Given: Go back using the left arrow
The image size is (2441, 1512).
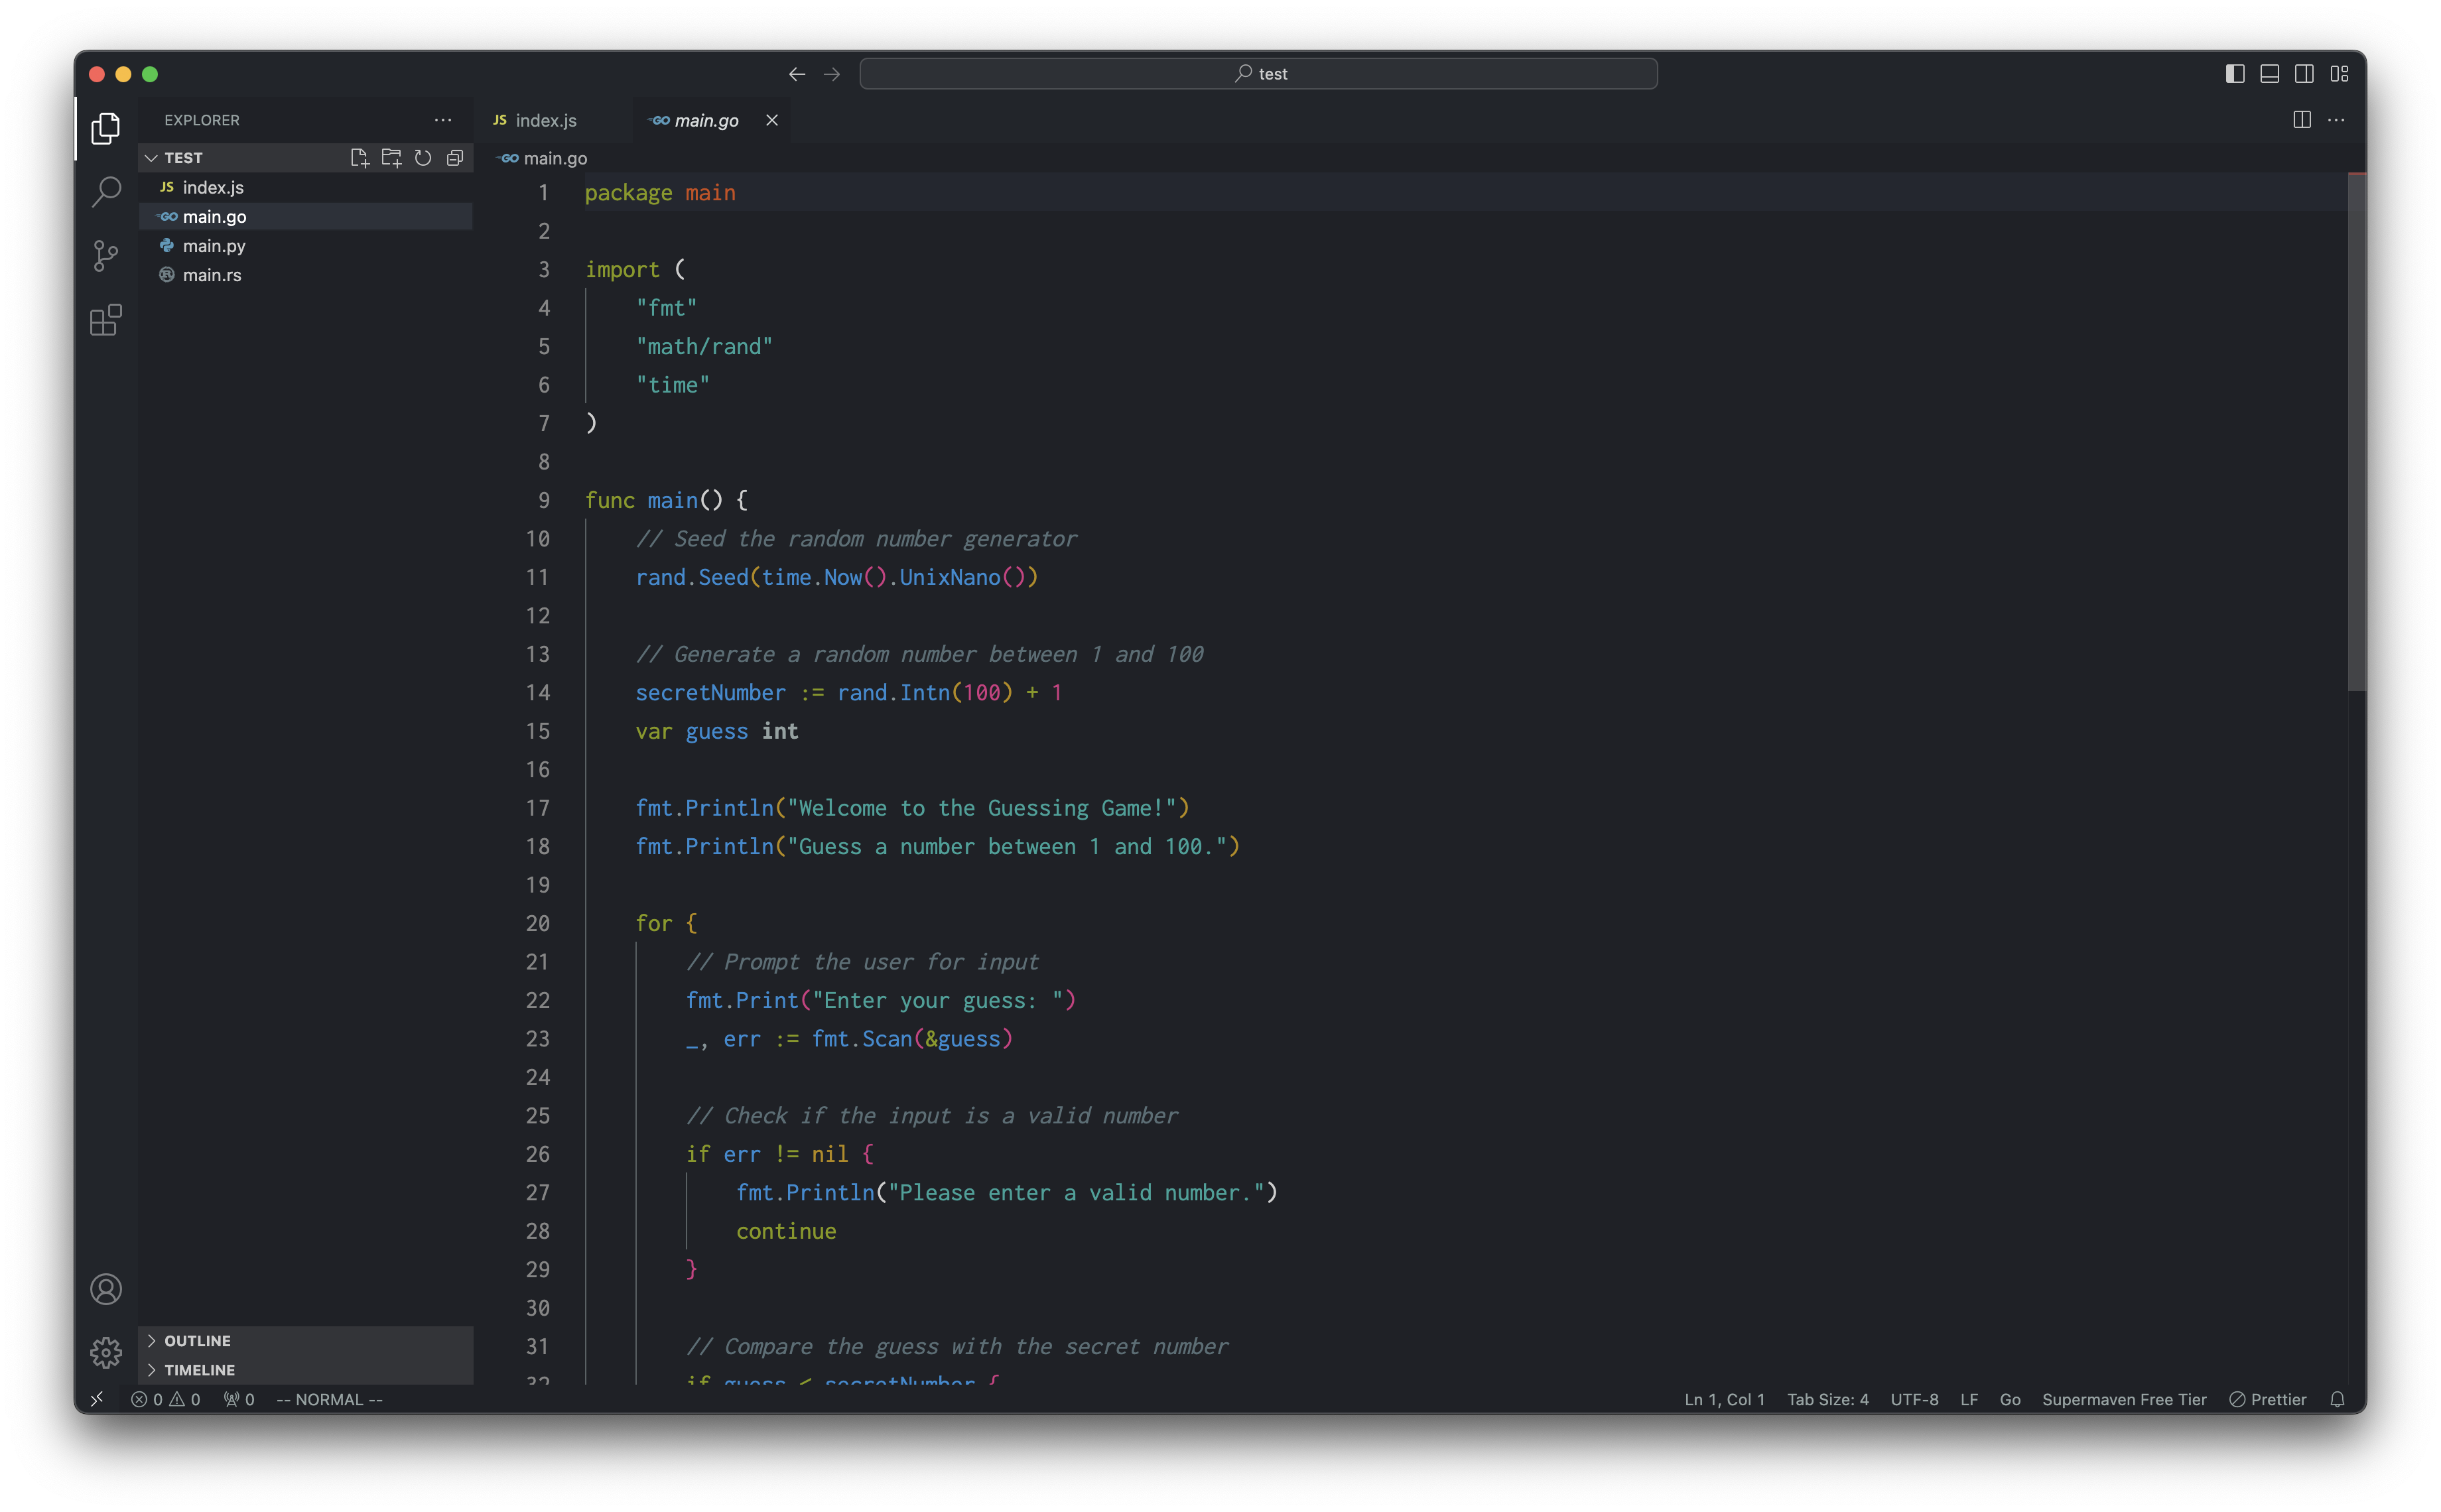Looking at the screenshot, I should pyautogui.click(x=797, y=74).
